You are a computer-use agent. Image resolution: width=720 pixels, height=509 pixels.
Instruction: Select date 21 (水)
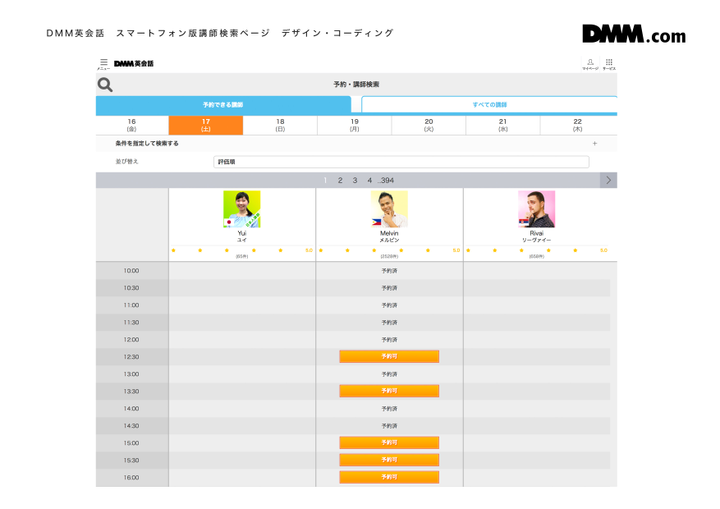coord(503,125)
